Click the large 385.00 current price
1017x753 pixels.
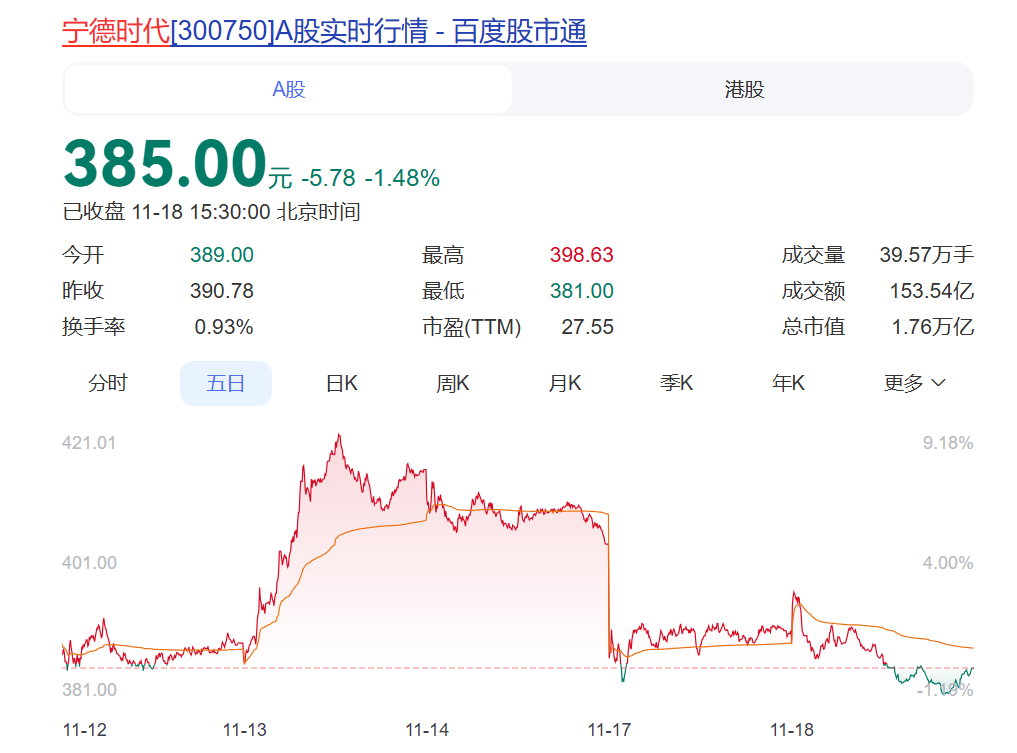click(165, 164)
